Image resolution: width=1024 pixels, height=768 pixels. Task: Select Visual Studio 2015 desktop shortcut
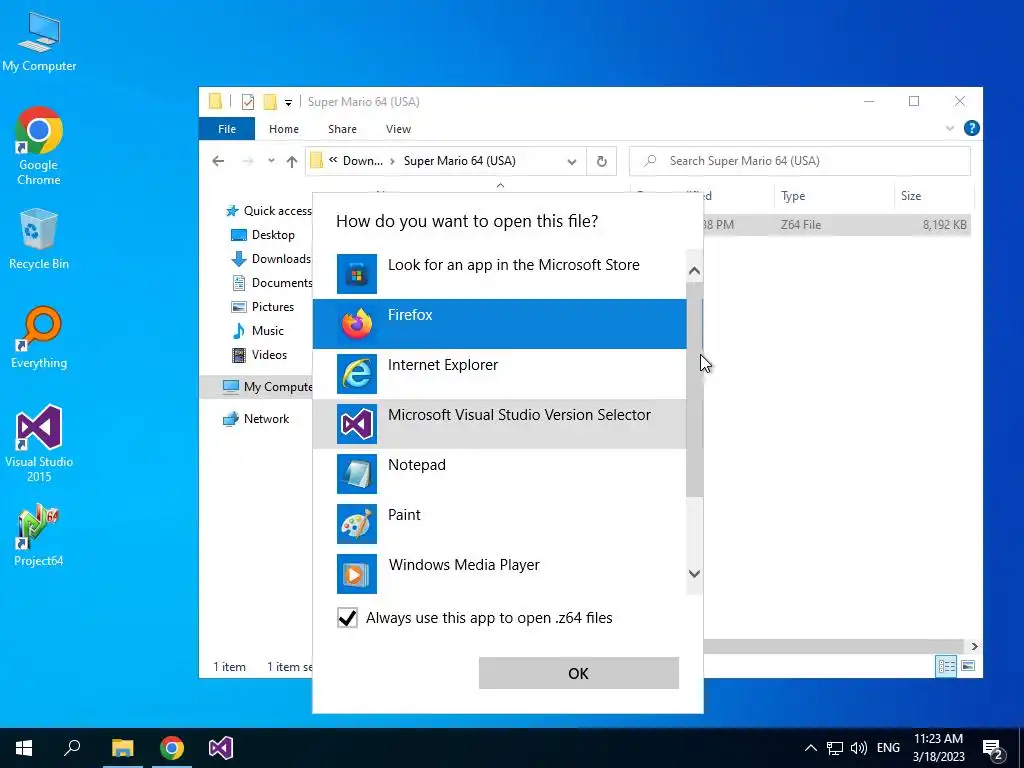39,444
